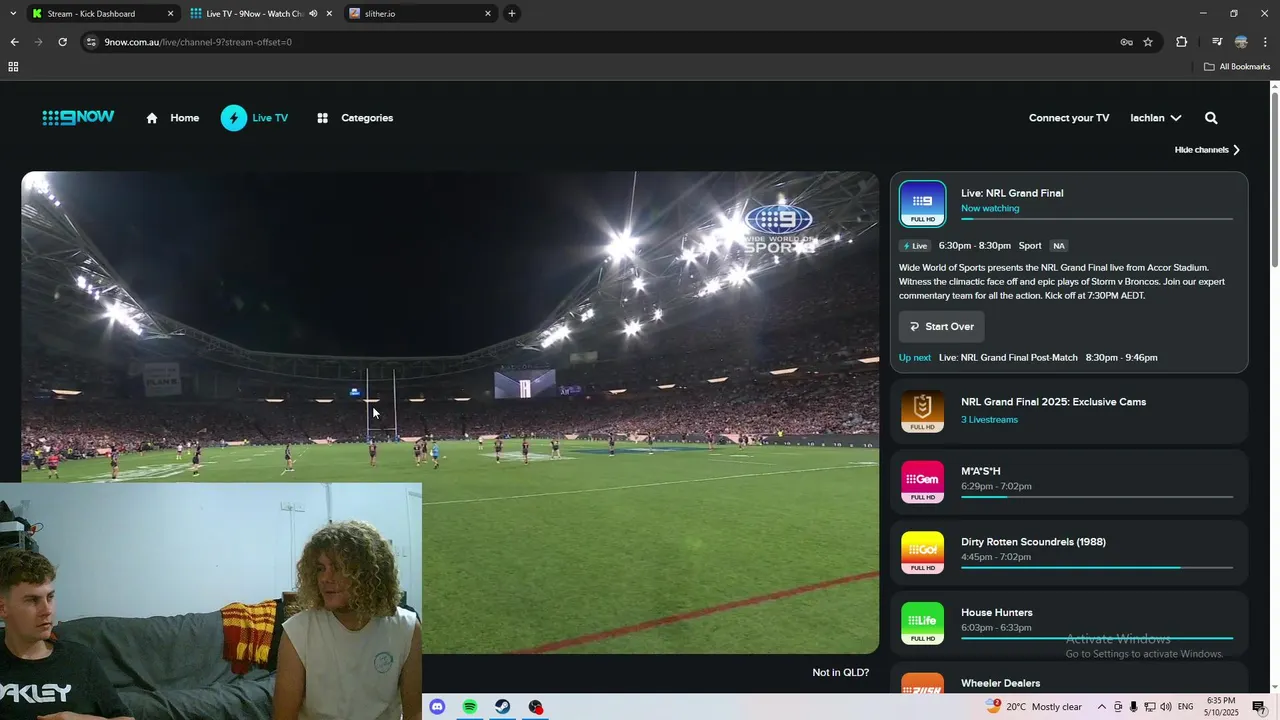1280x720 pixels.
Task: Open the Home page
Action: tap(172, 118)
